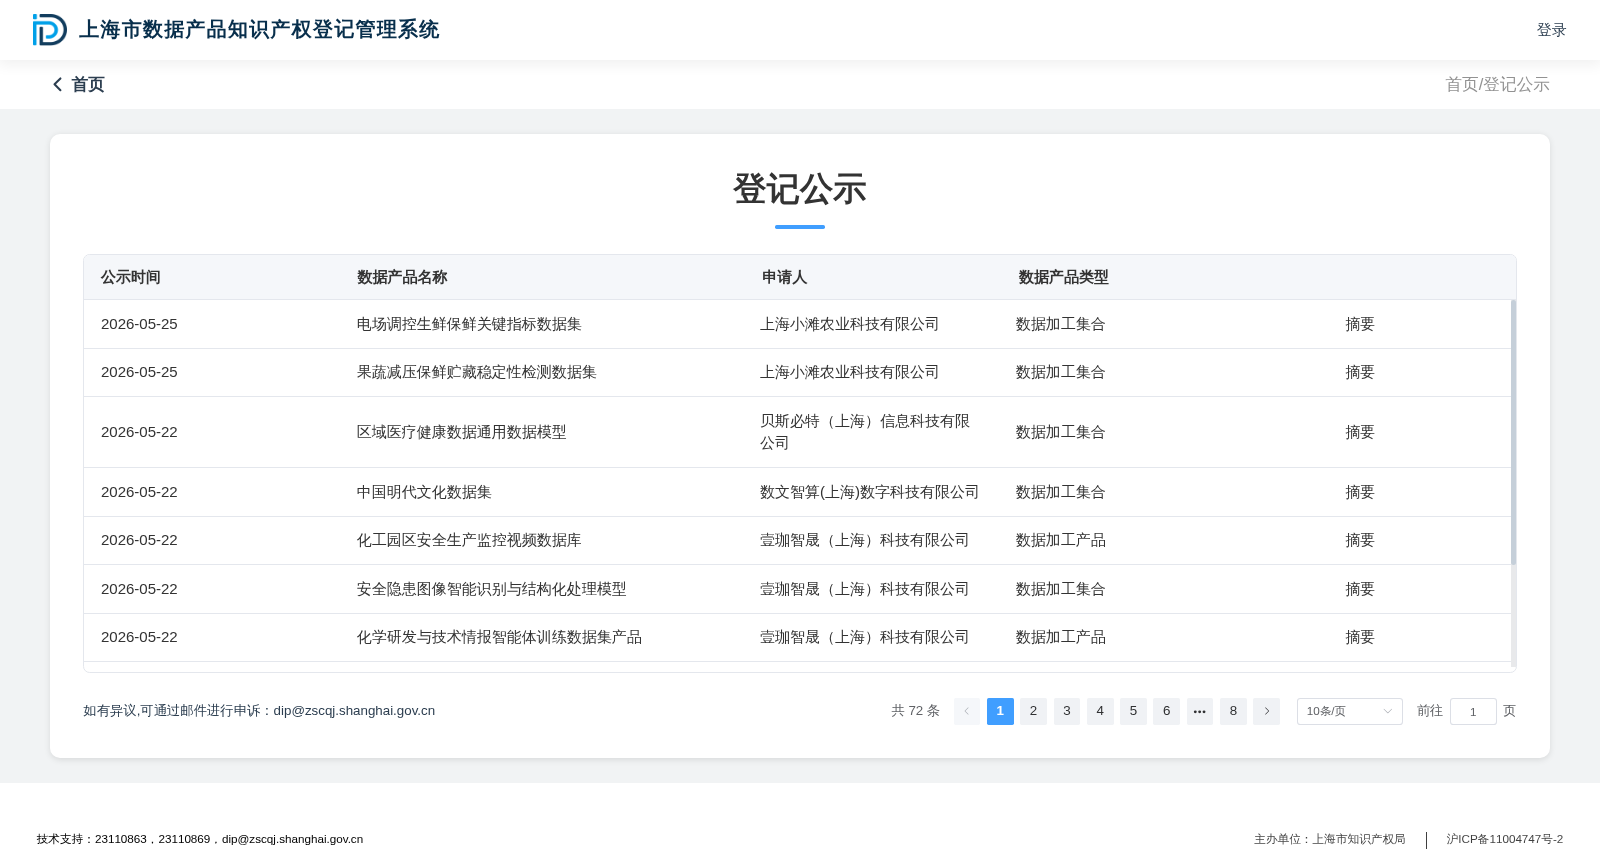
Task: Click applicant 数文智算(上海)数字科技有限公司
Action: click(869, 492)
